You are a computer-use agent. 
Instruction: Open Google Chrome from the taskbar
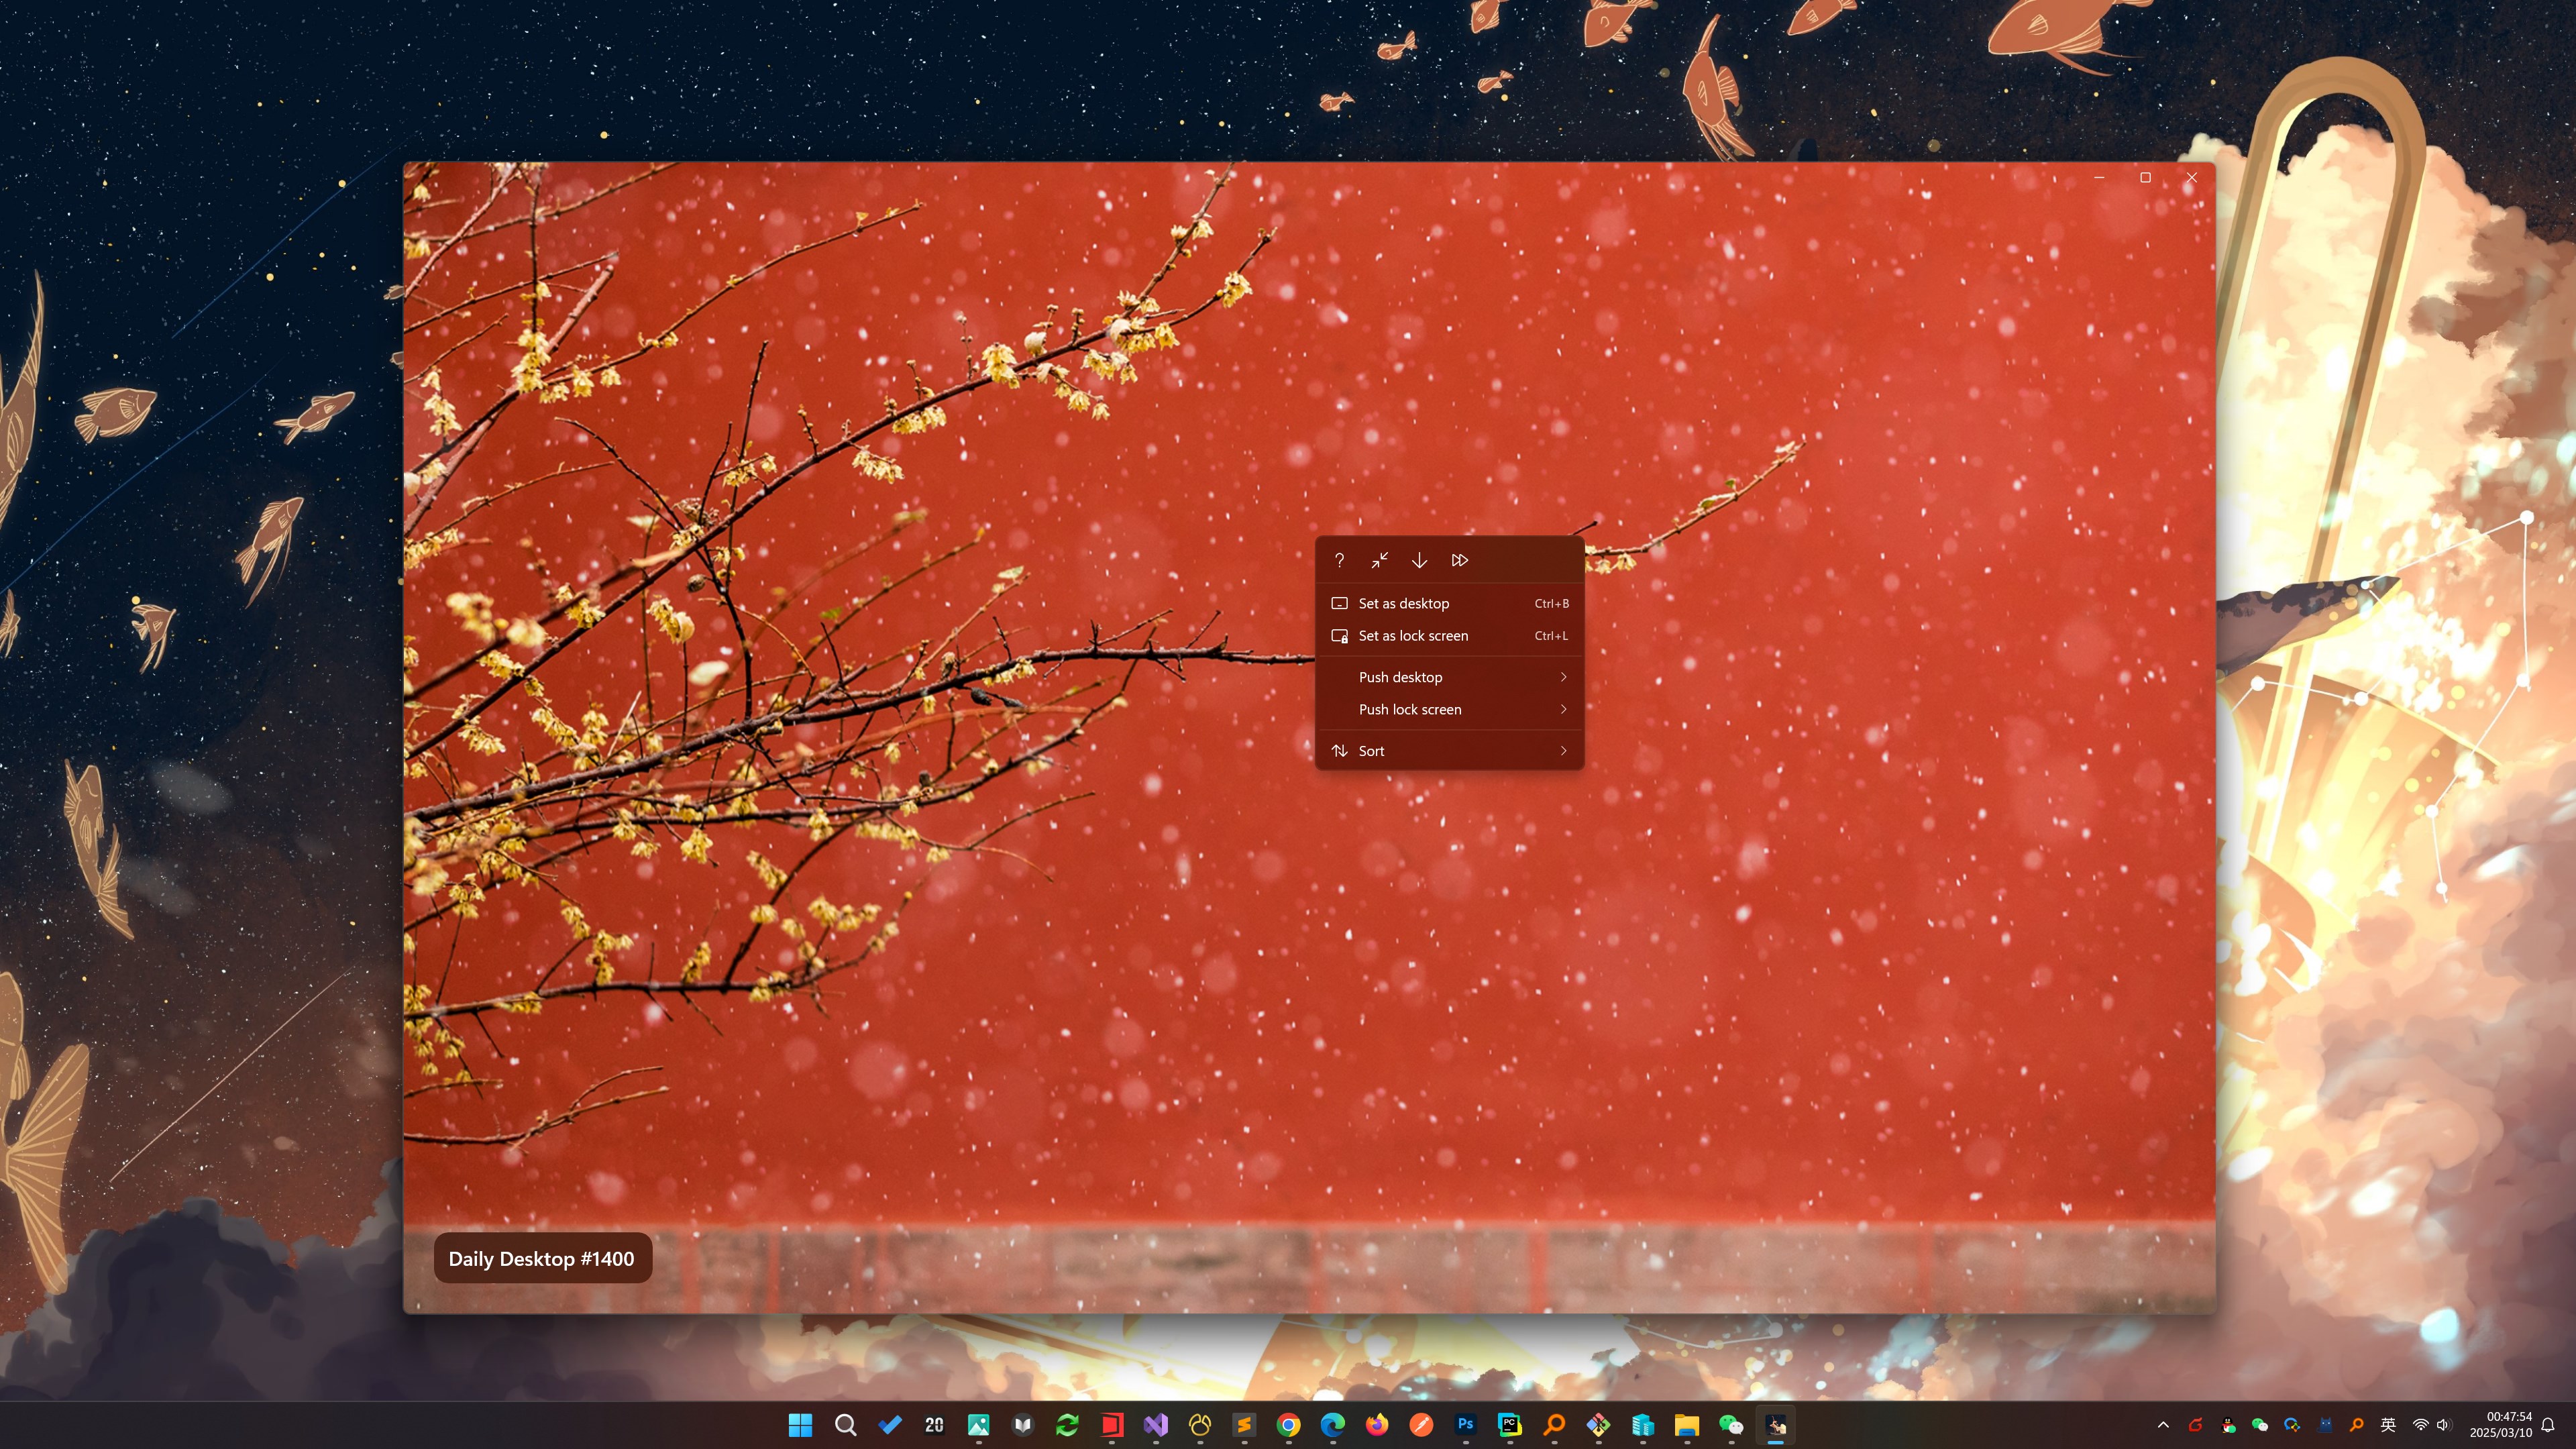pos(1288,1424)
